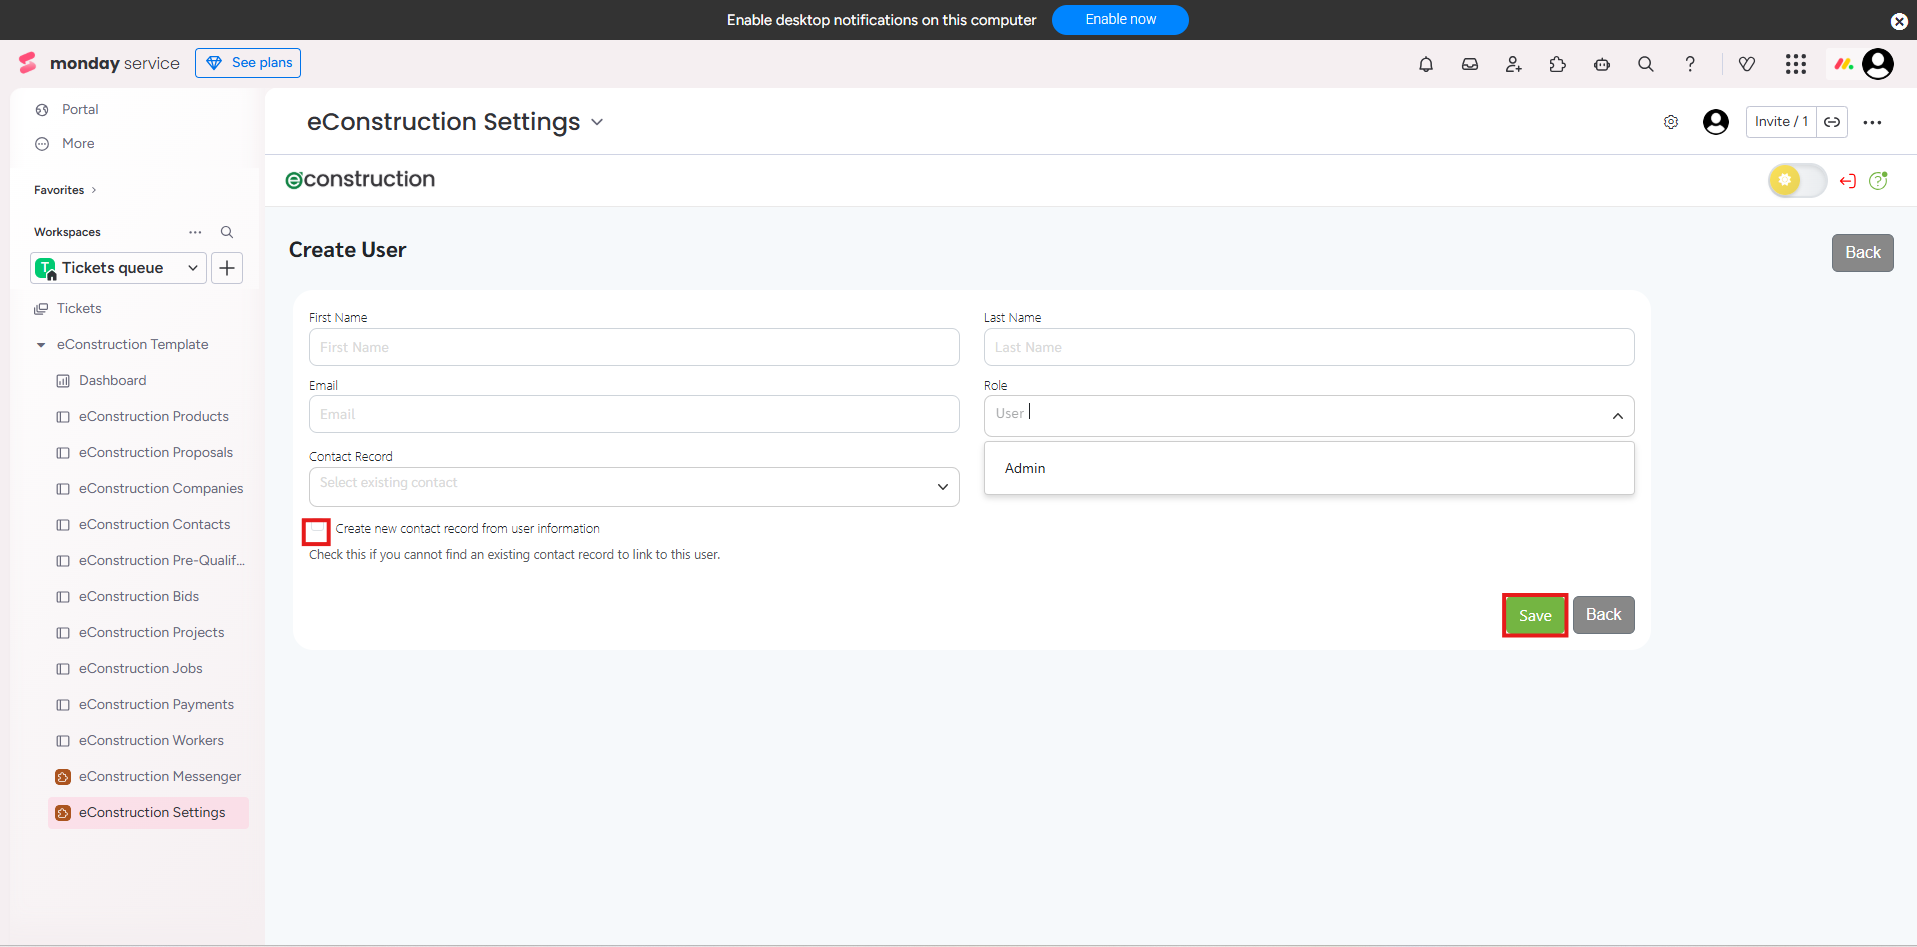Check 'Create new contact record' checkbox

tap(316, 530)
